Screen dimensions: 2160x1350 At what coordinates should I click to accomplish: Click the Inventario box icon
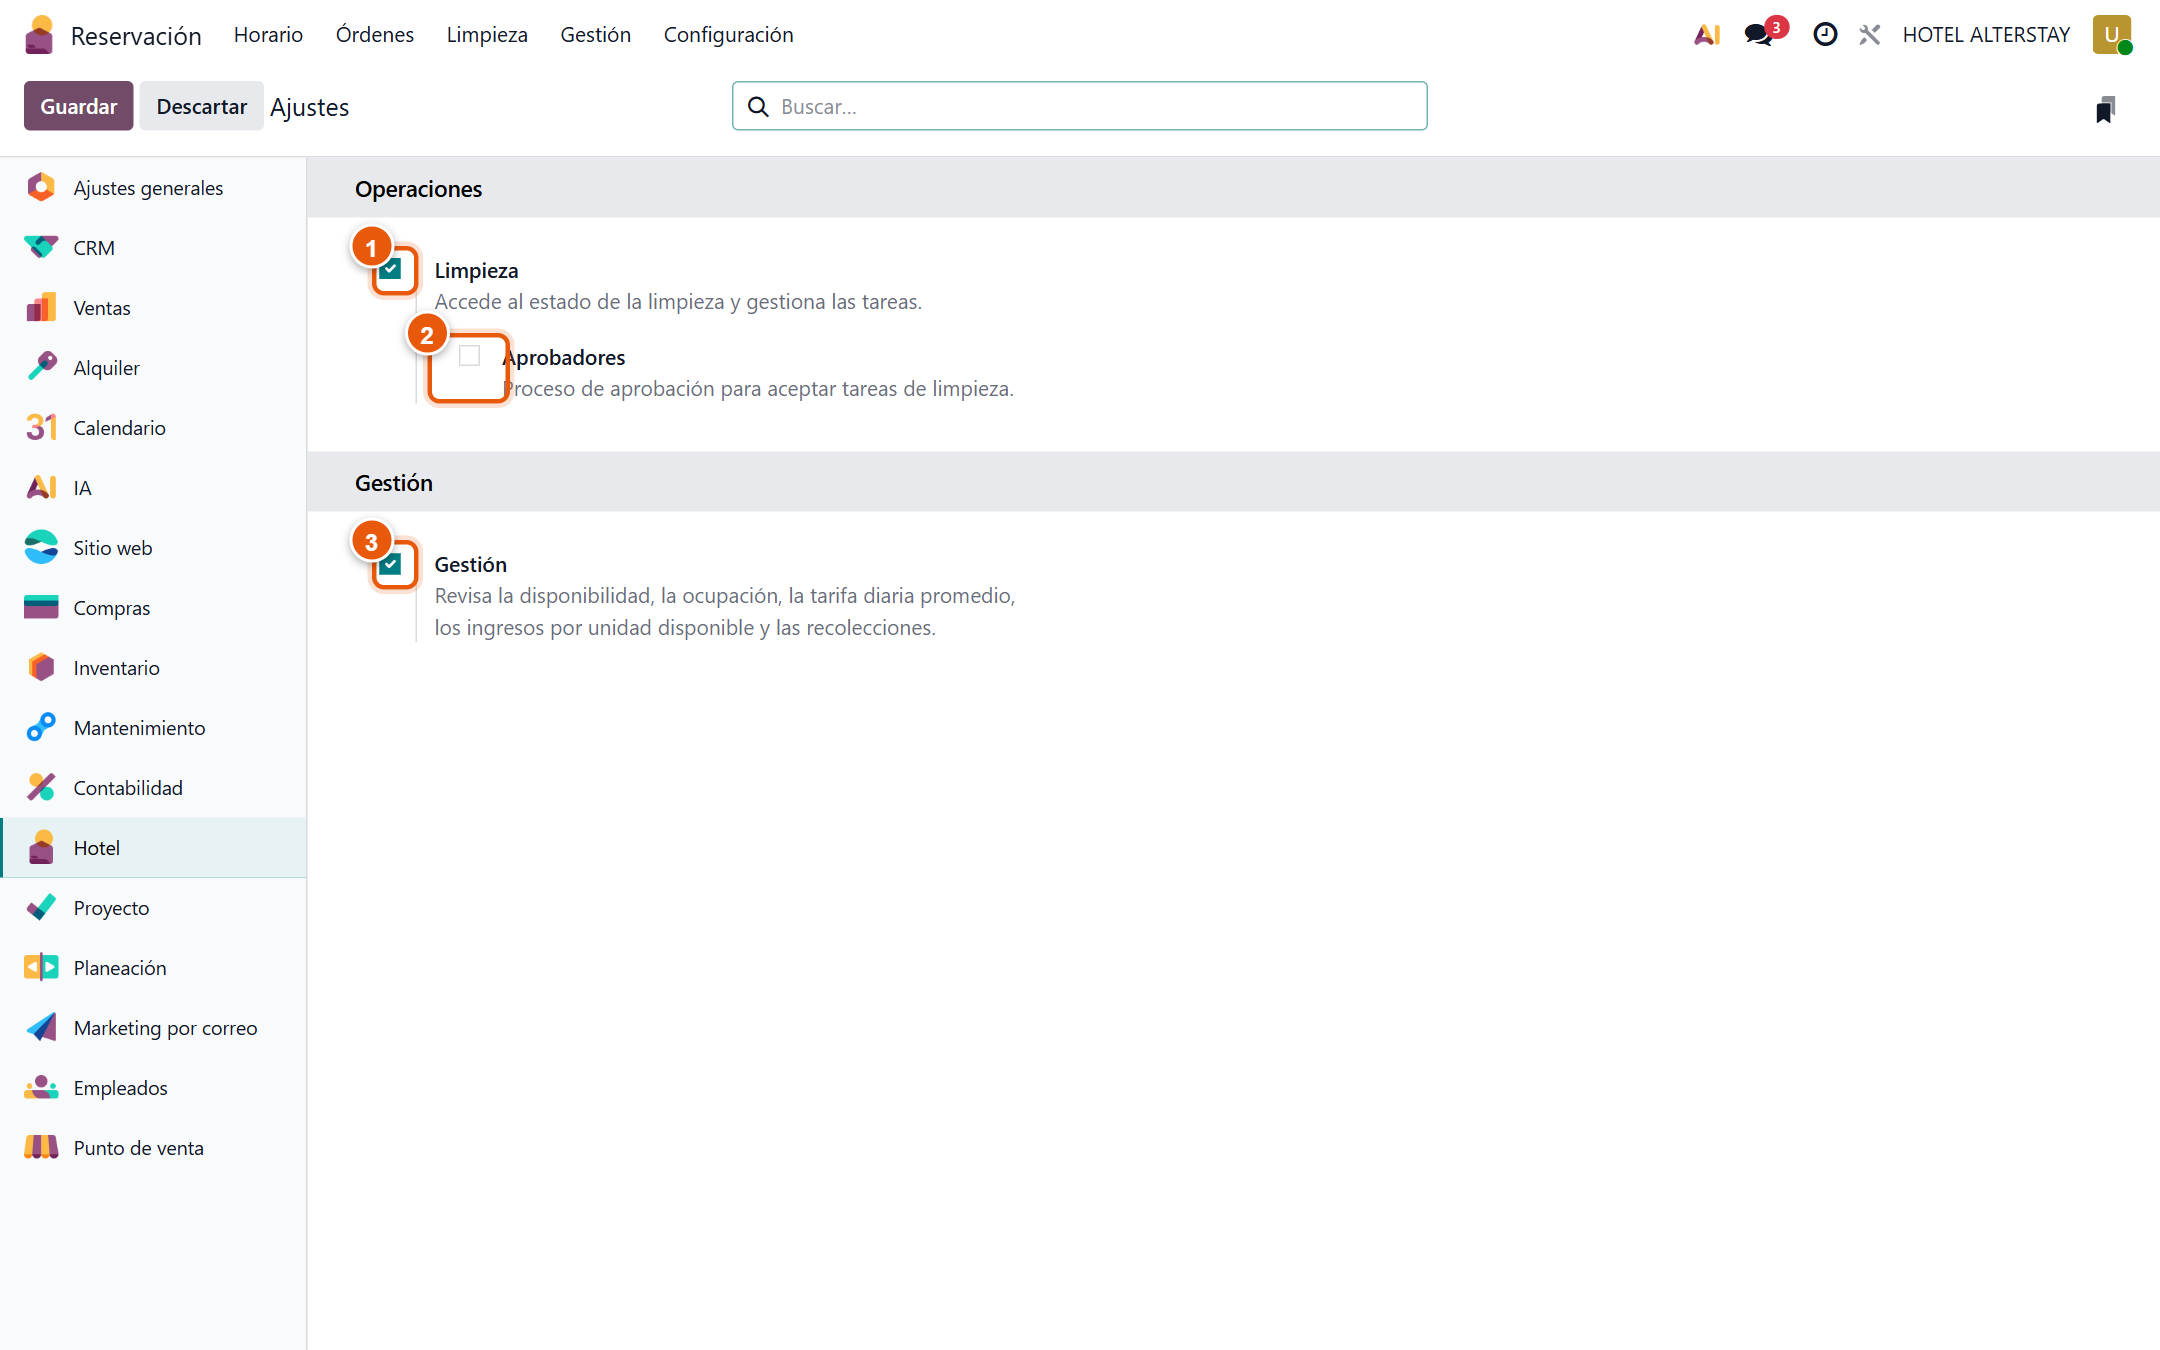(x=41, y=667)
